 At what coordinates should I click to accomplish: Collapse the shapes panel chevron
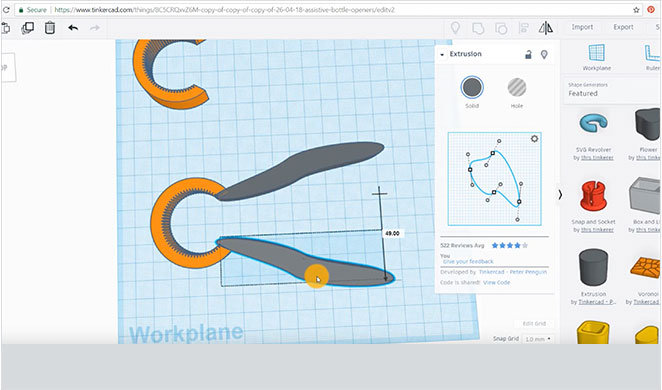[560, 195]
